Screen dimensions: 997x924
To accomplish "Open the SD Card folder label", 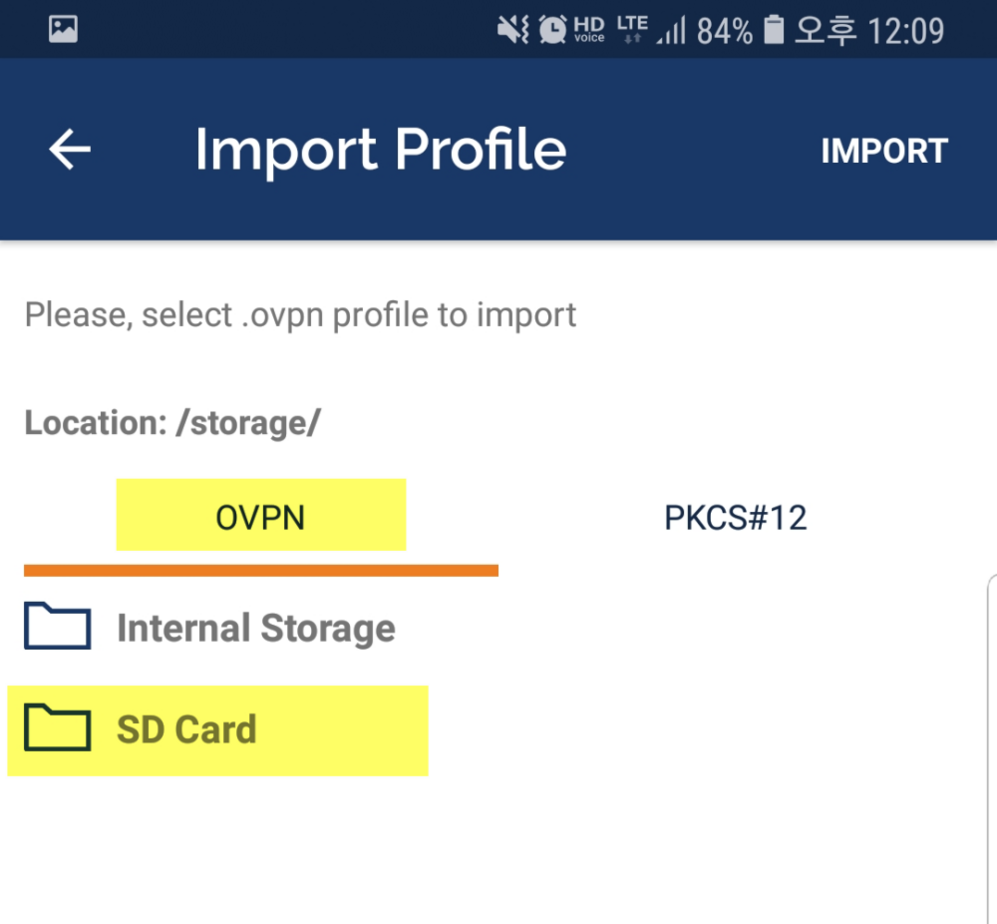I will pos(187,729).
